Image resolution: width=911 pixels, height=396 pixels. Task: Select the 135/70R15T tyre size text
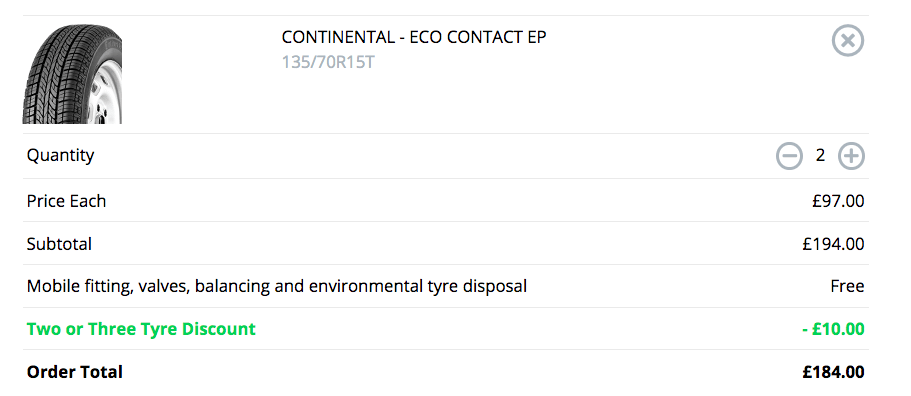click(328, 62)
